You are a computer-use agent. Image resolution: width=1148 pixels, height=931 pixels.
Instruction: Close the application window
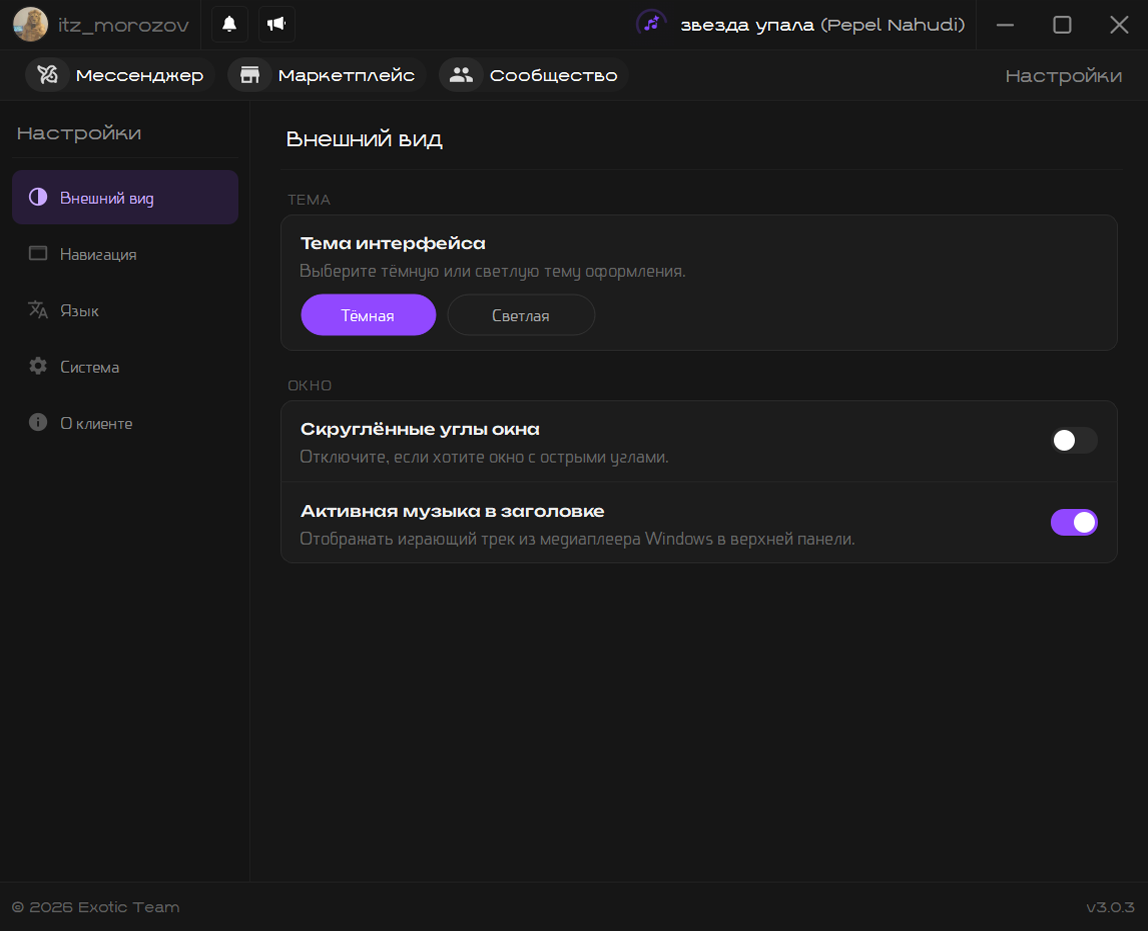pyautogui.click(x=1119, y=25)
